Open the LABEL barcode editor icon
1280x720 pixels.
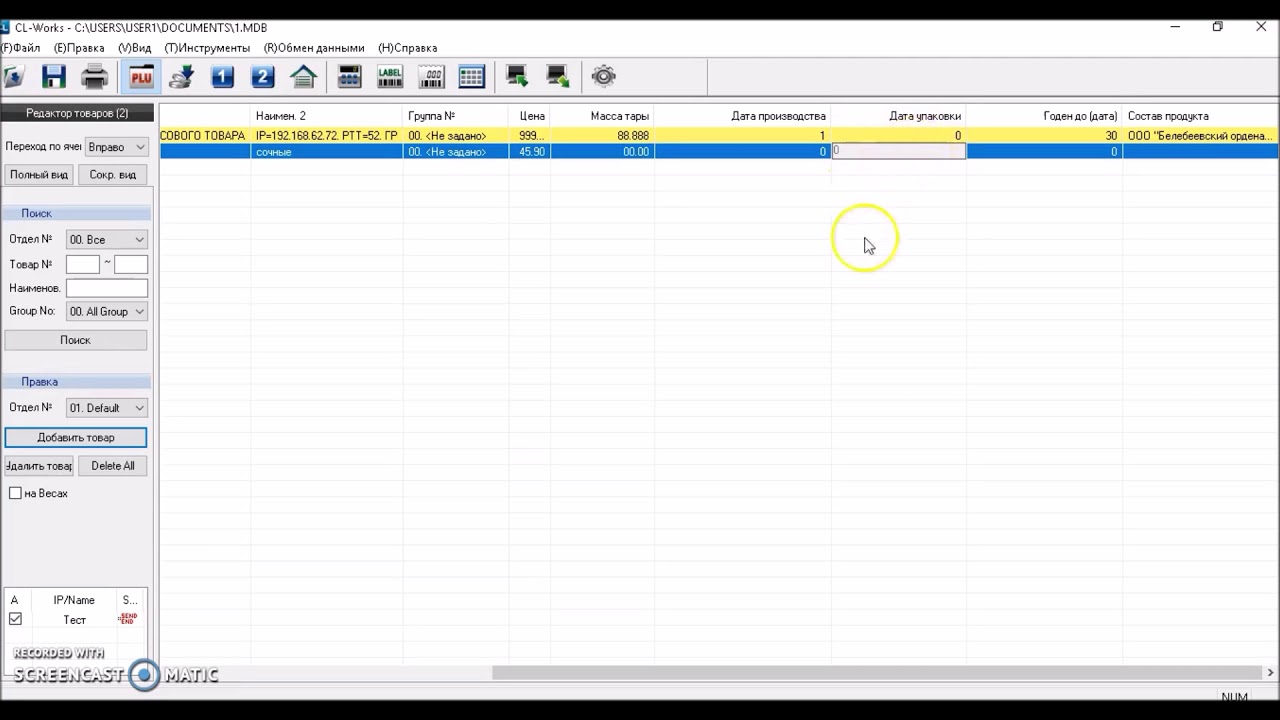coord(390,76)
